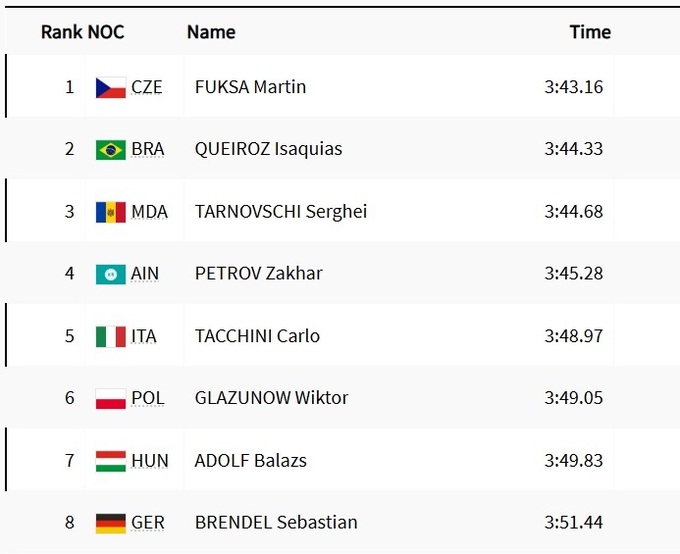Click the MDA country code

pos(150,212)
